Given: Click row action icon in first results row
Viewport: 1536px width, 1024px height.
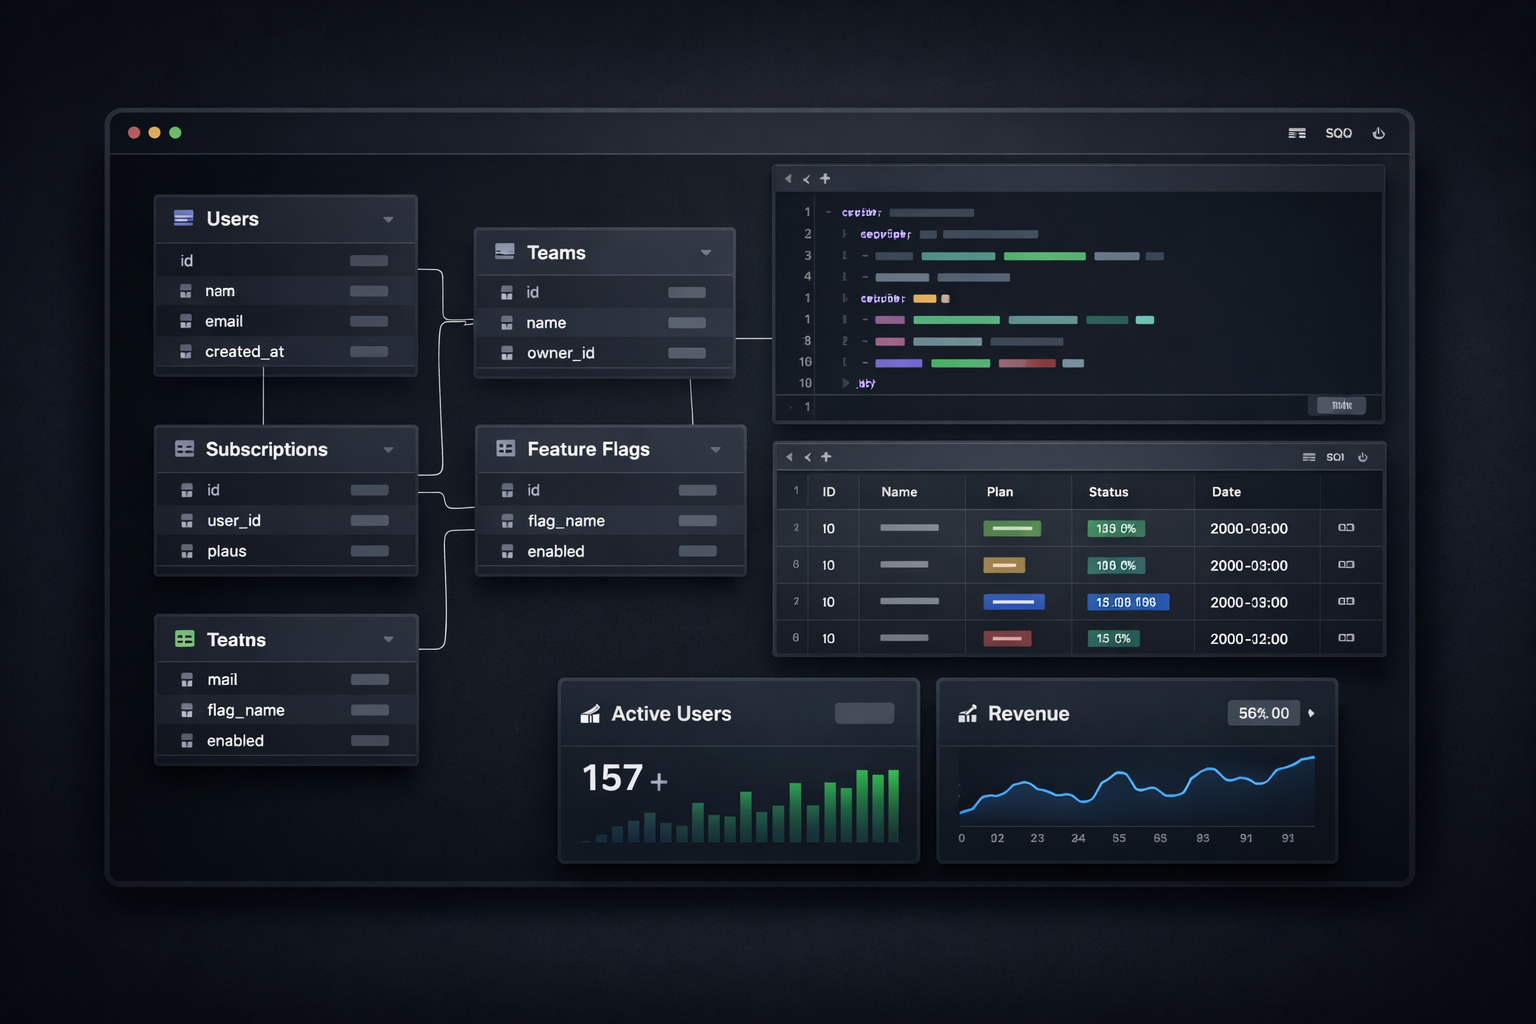Looking at the screenshot, I should 1346,528.
